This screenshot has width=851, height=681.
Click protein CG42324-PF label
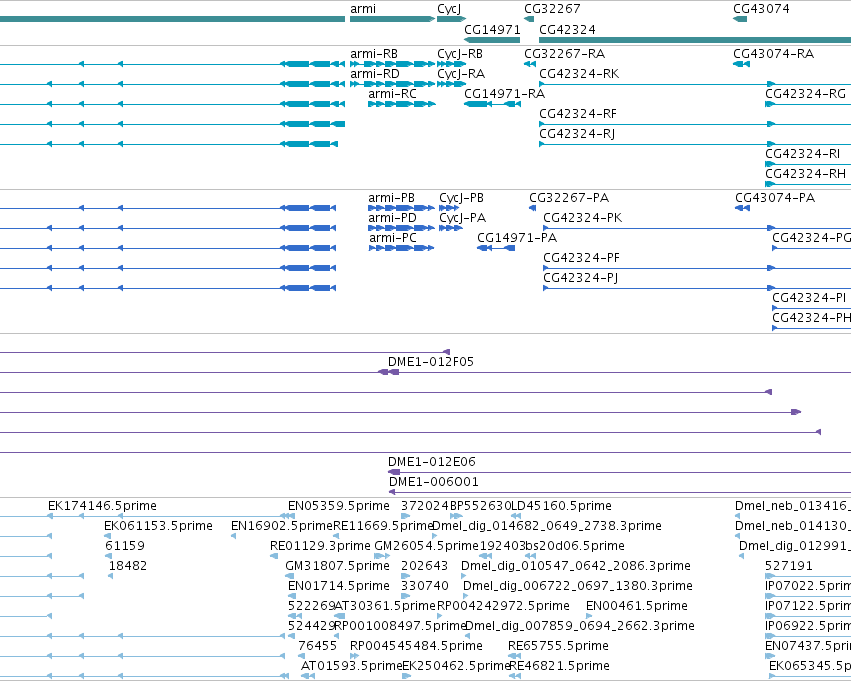click(582, 258)
